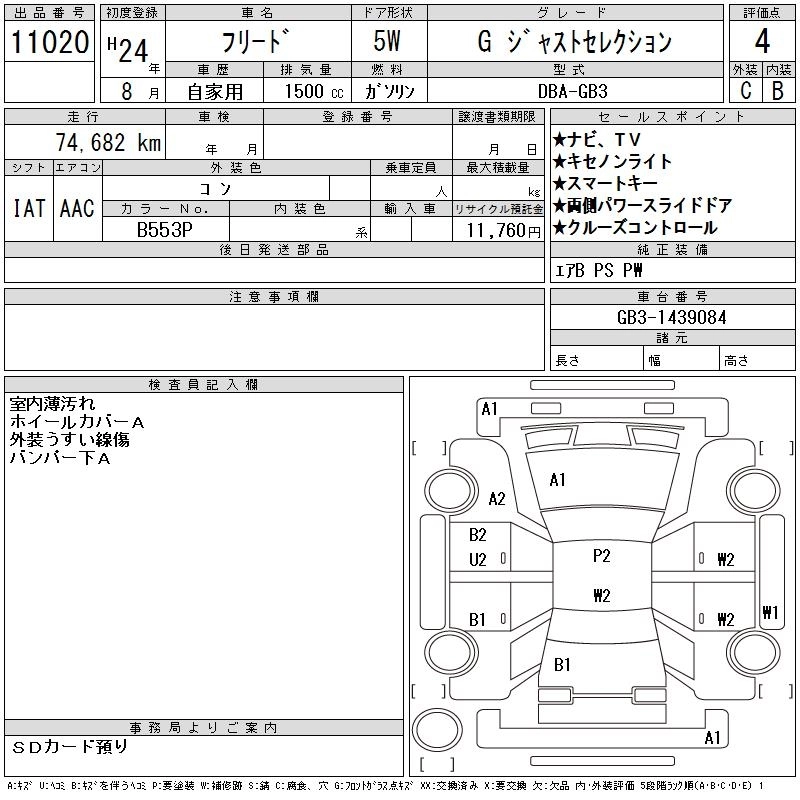Click the damage code legend line
The width and height of the screenshot is (800, 800).
click(385, 786)
